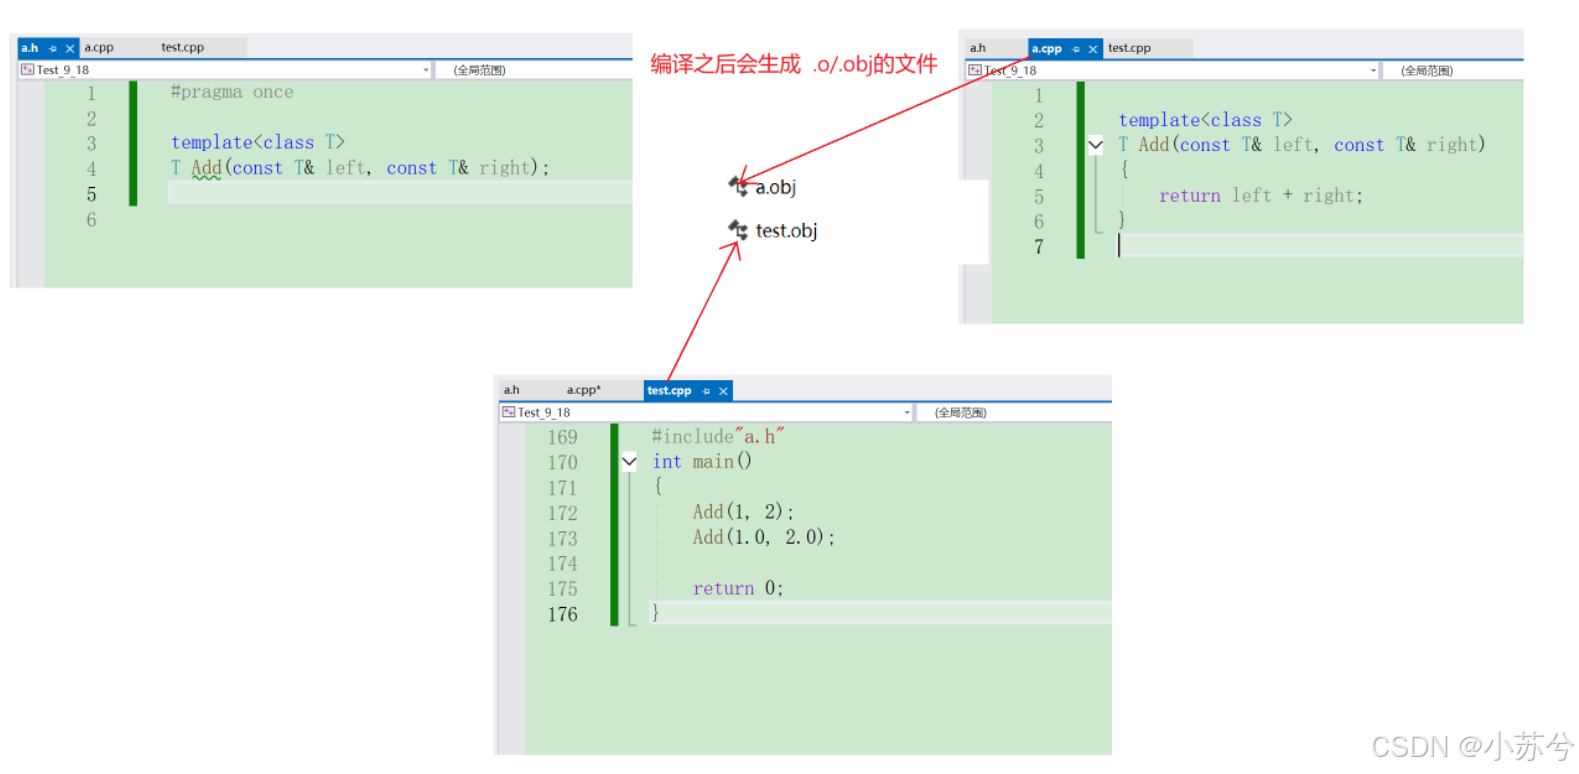Open the (全局范围) scope box in top-right editor

1453,71
